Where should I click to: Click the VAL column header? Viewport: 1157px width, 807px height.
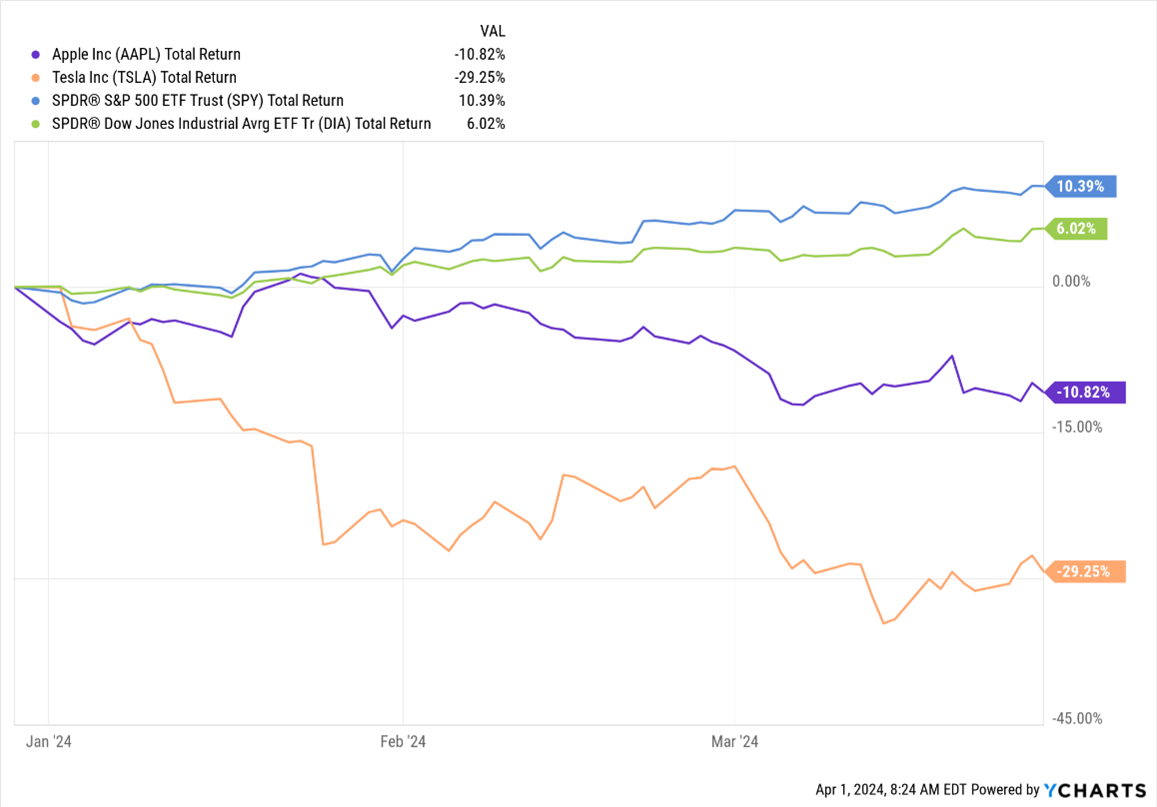pyautogui.click(x=492, y=31)
